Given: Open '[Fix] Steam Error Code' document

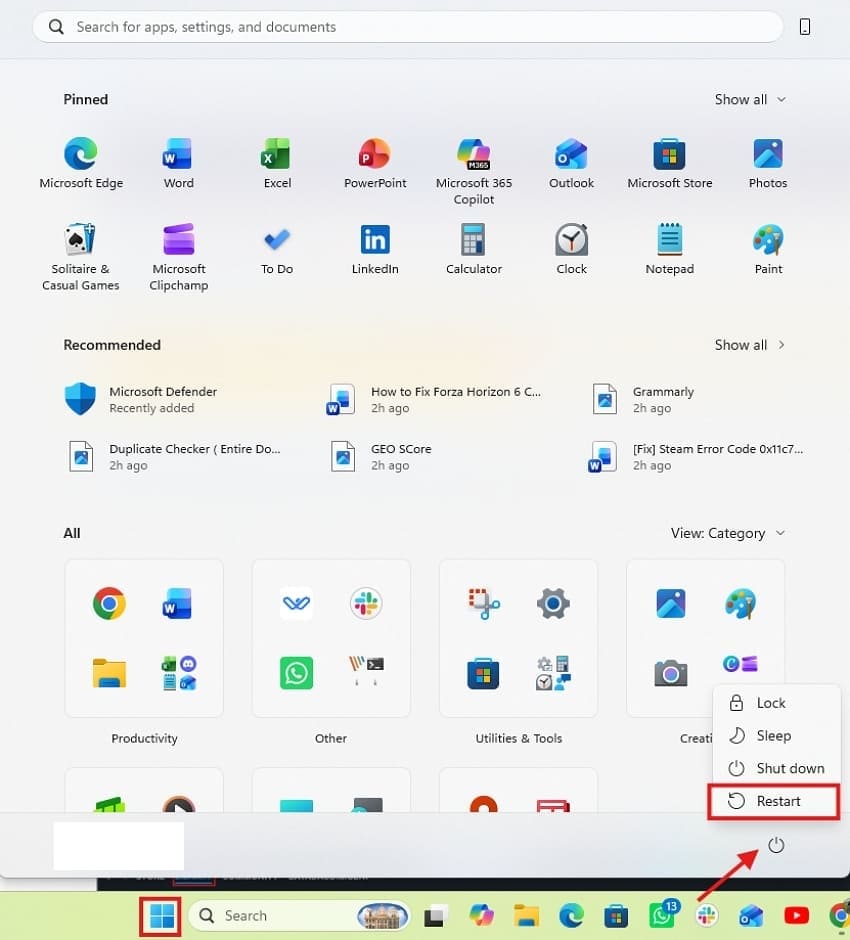Looking at the screenshot, I should [x=695, y=457].
